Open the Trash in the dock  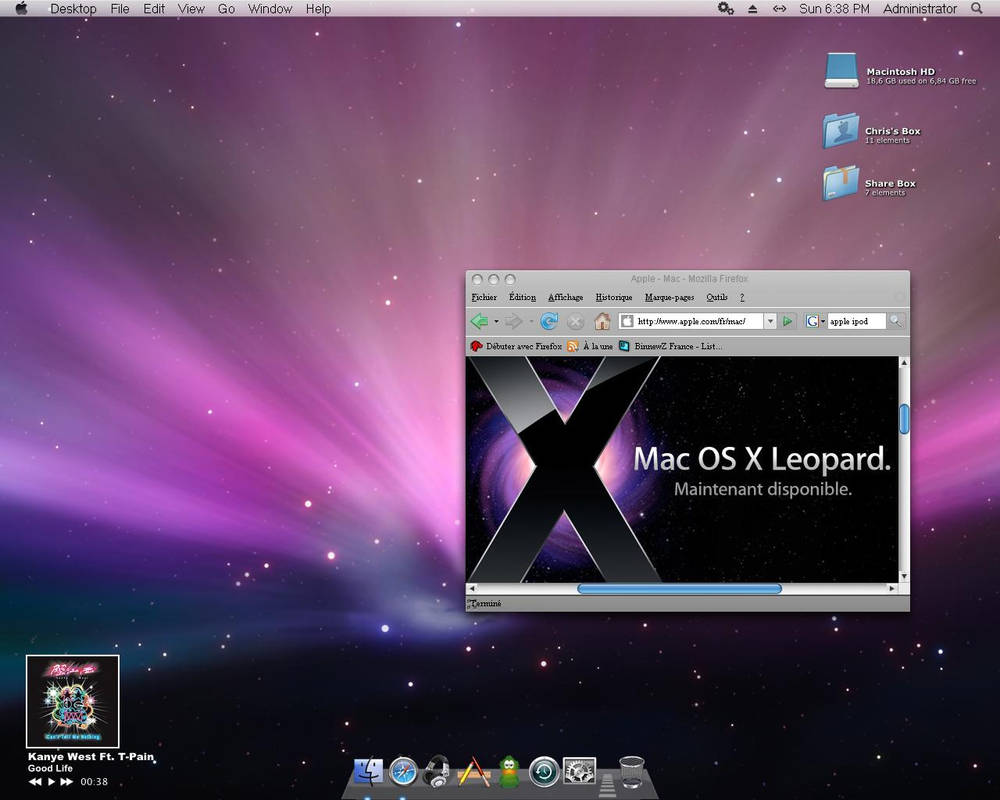coord(632,771)
